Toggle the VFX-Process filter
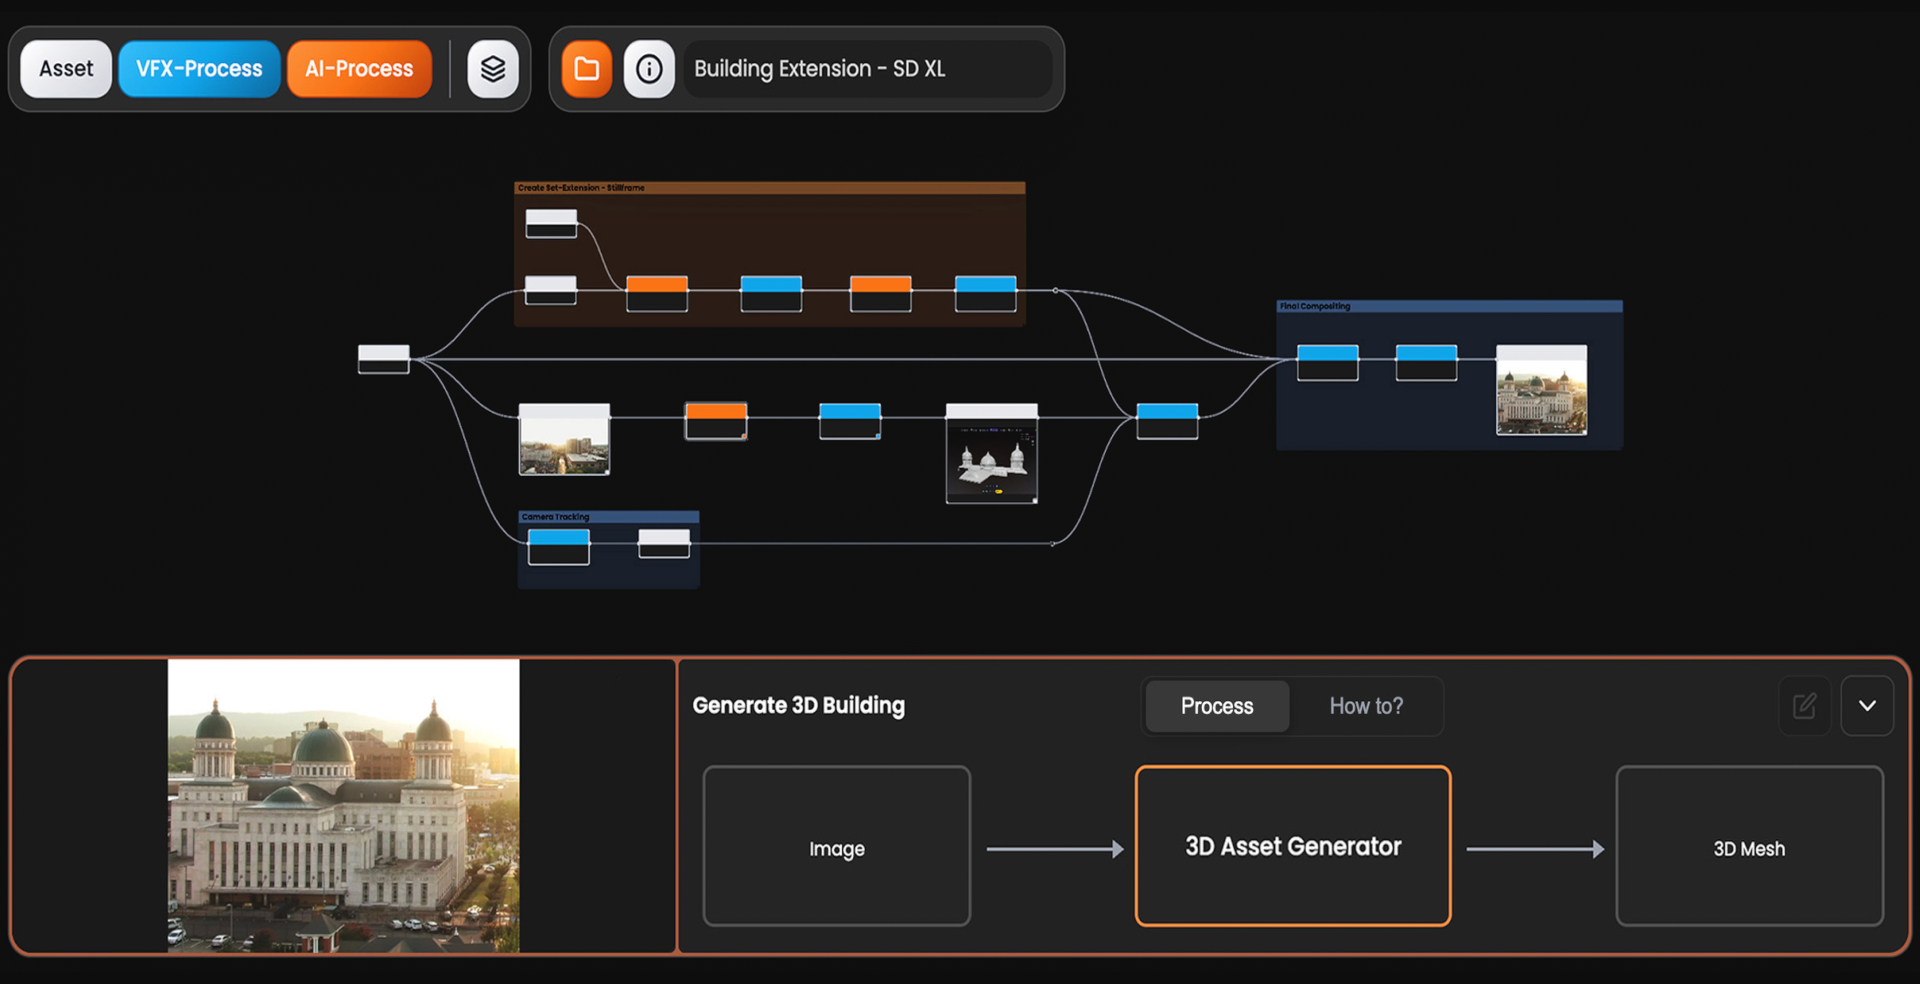This screenshot has height=984, width=1920. point(199,69)
